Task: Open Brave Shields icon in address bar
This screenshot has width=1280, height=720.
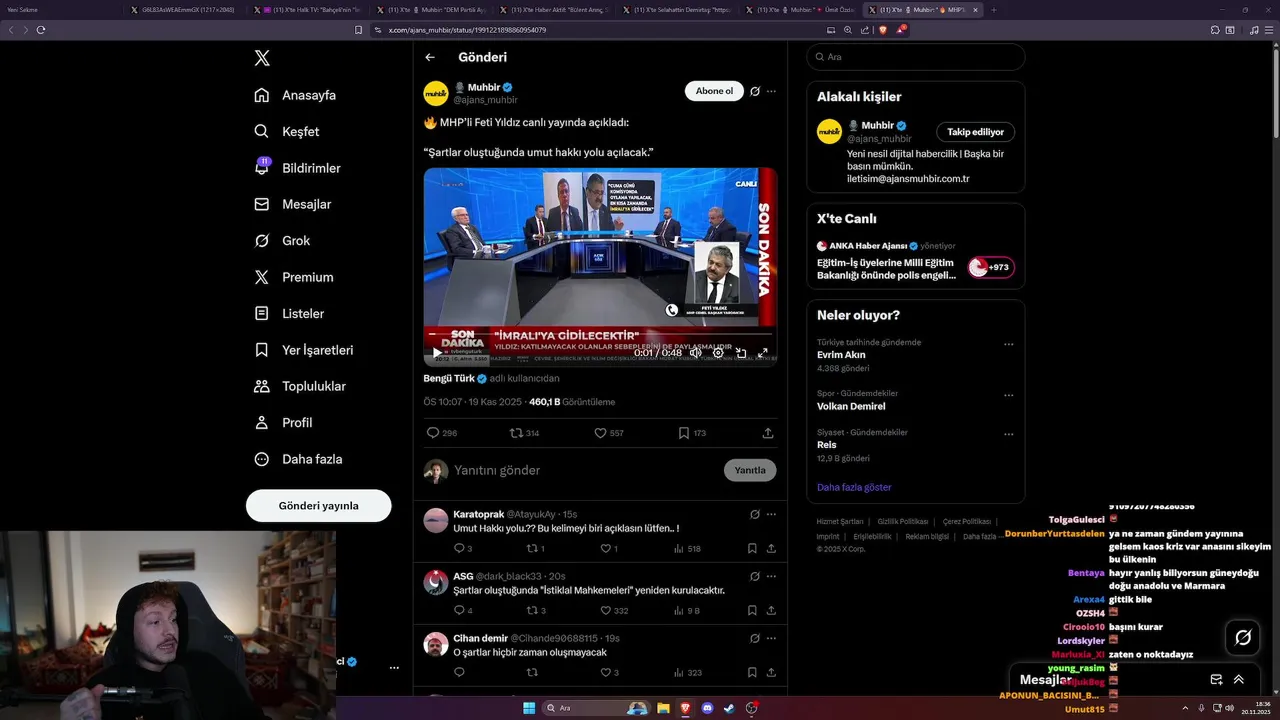Action: 883,30
